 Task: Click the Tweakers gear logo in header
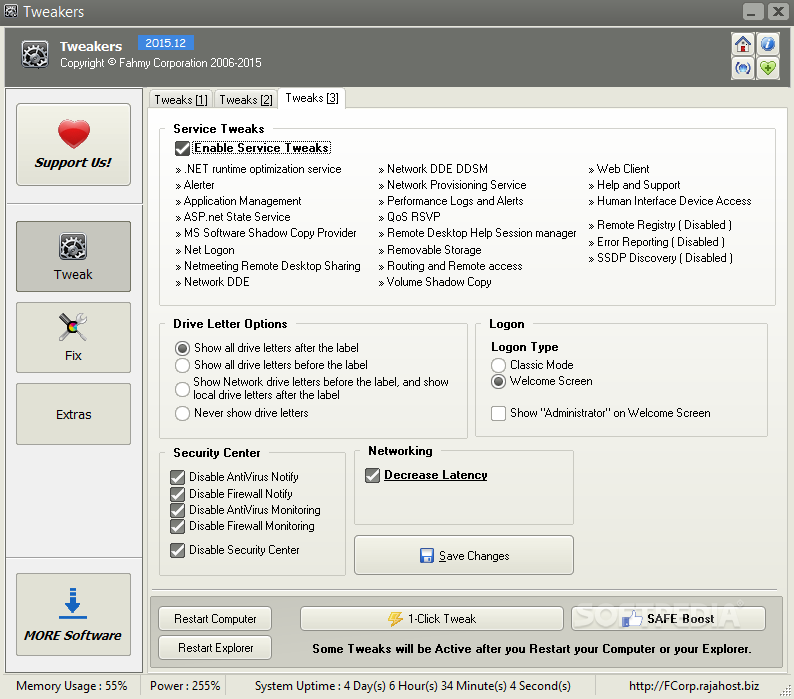click(x=35, y=54)
